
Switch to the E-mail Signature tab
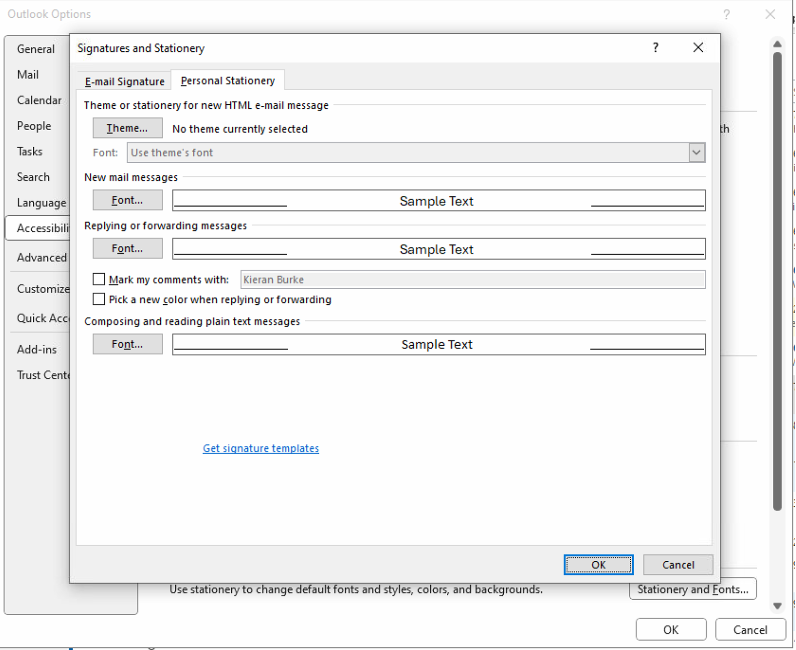coord(124,81)
